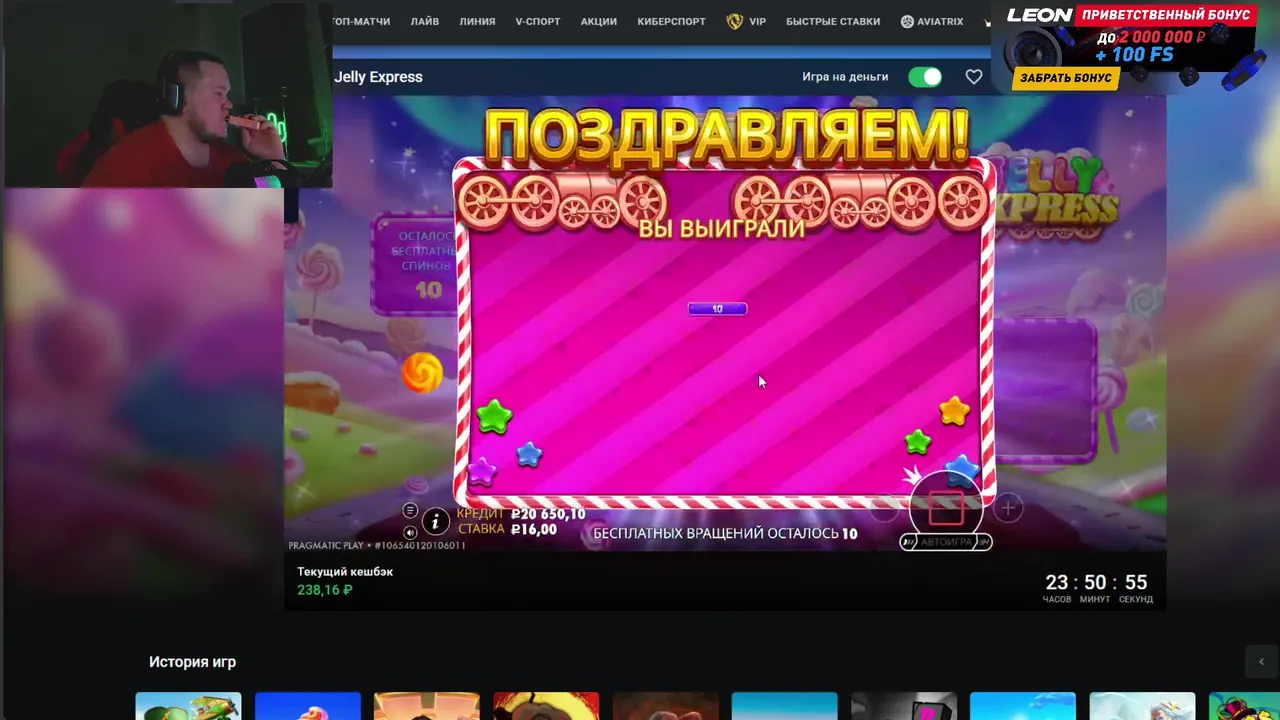Open the Киберспорт section
This screenshot has height=720, width=1280.
(672, 21)
